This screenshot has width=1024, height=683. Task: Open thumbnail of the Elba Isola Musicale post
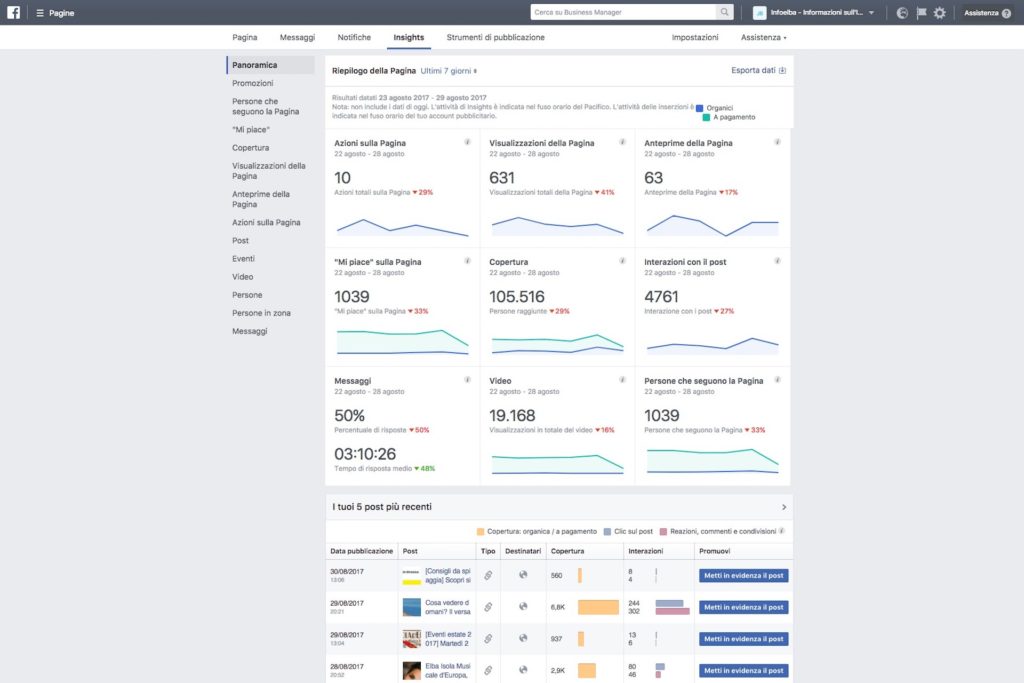pos(411,671)
